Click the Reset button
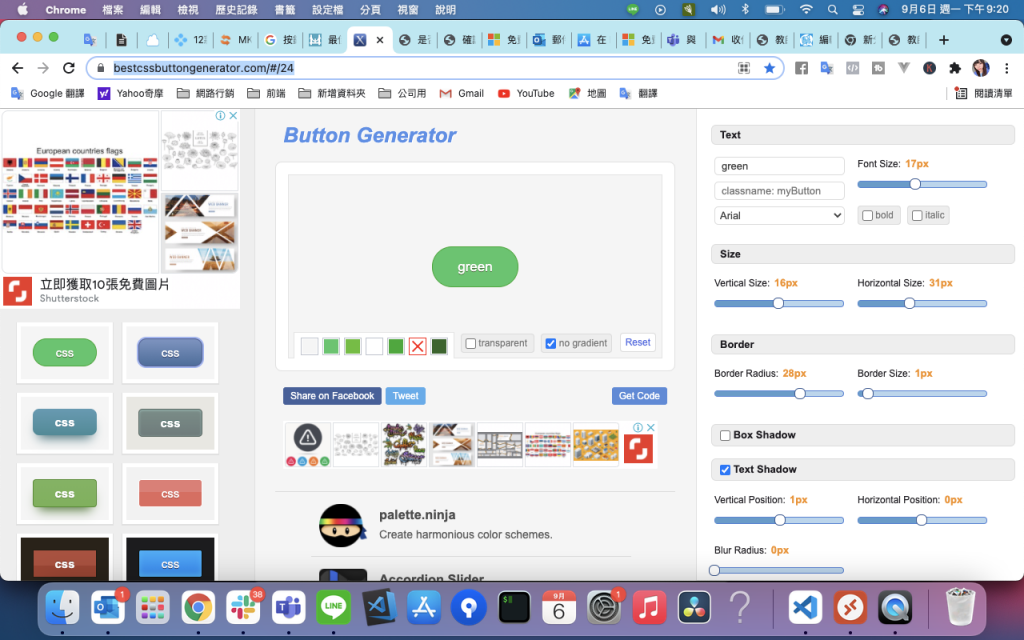This screenshot has height=640, width=1024. [x=637, y=342]
